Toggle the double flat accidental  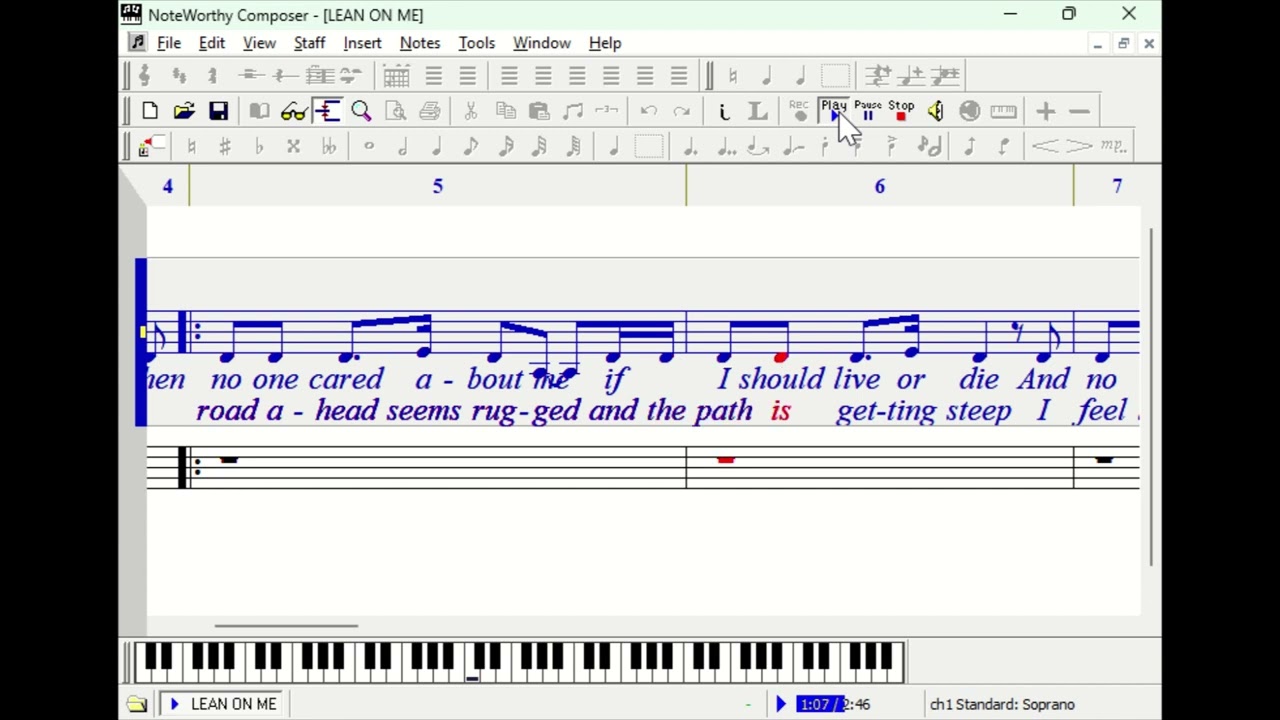click(327, 147)
